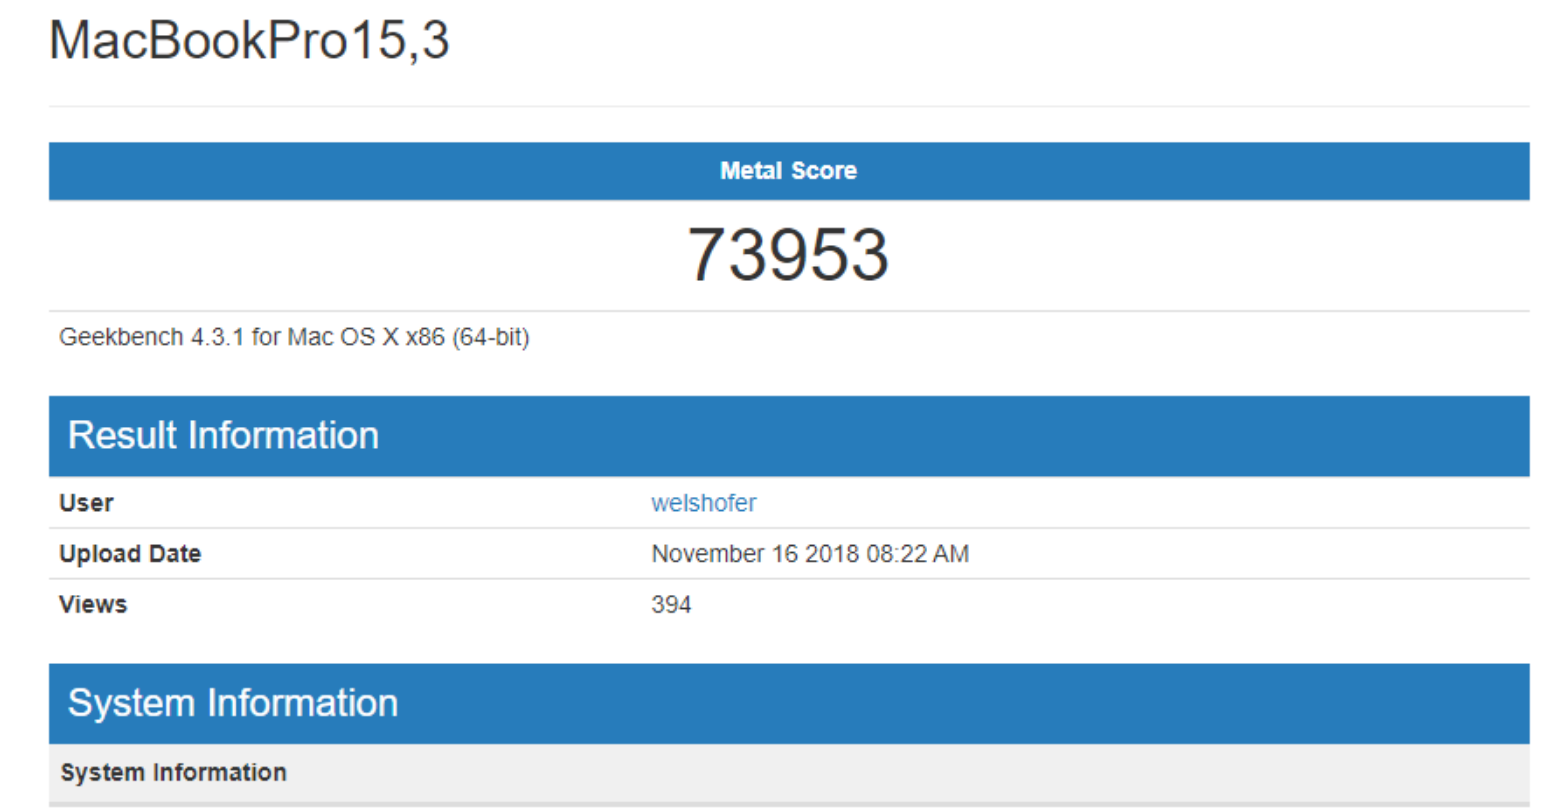The height and width of the screenshot is (808, 1560).
Task: Select the Geekbench 4.3.1 version text
Action: pyautogui.click(x=294, y=337)
